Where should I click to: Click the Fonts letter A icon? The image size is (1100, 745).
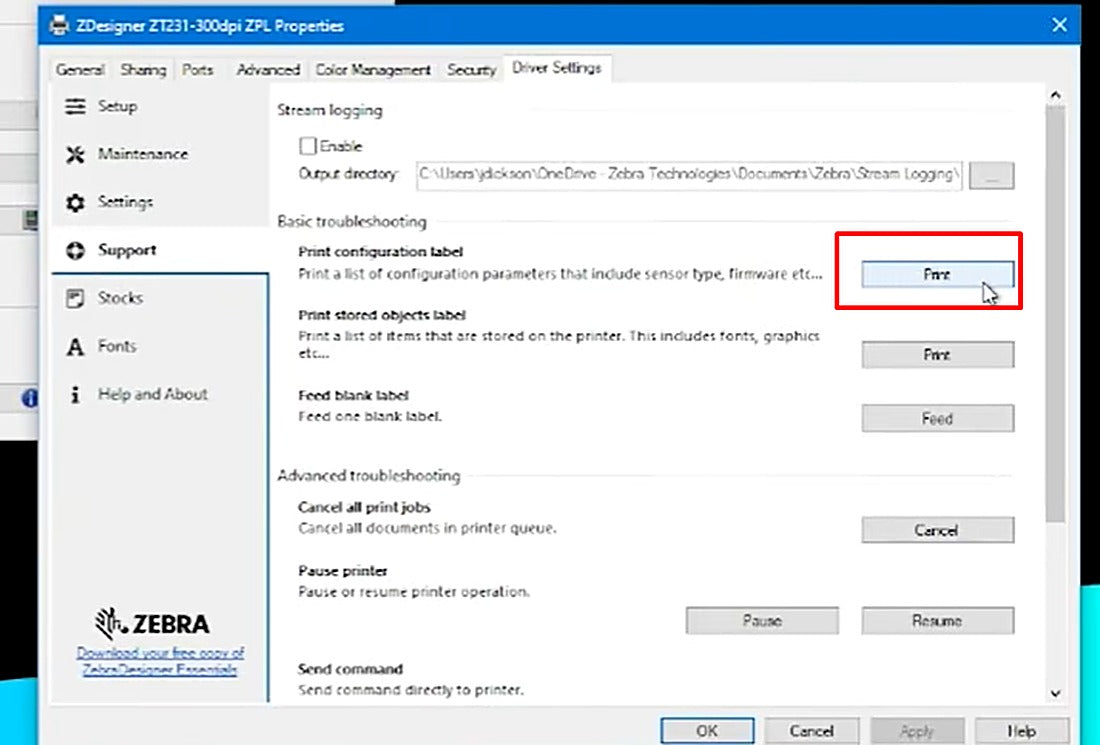[x=75, y=347]
